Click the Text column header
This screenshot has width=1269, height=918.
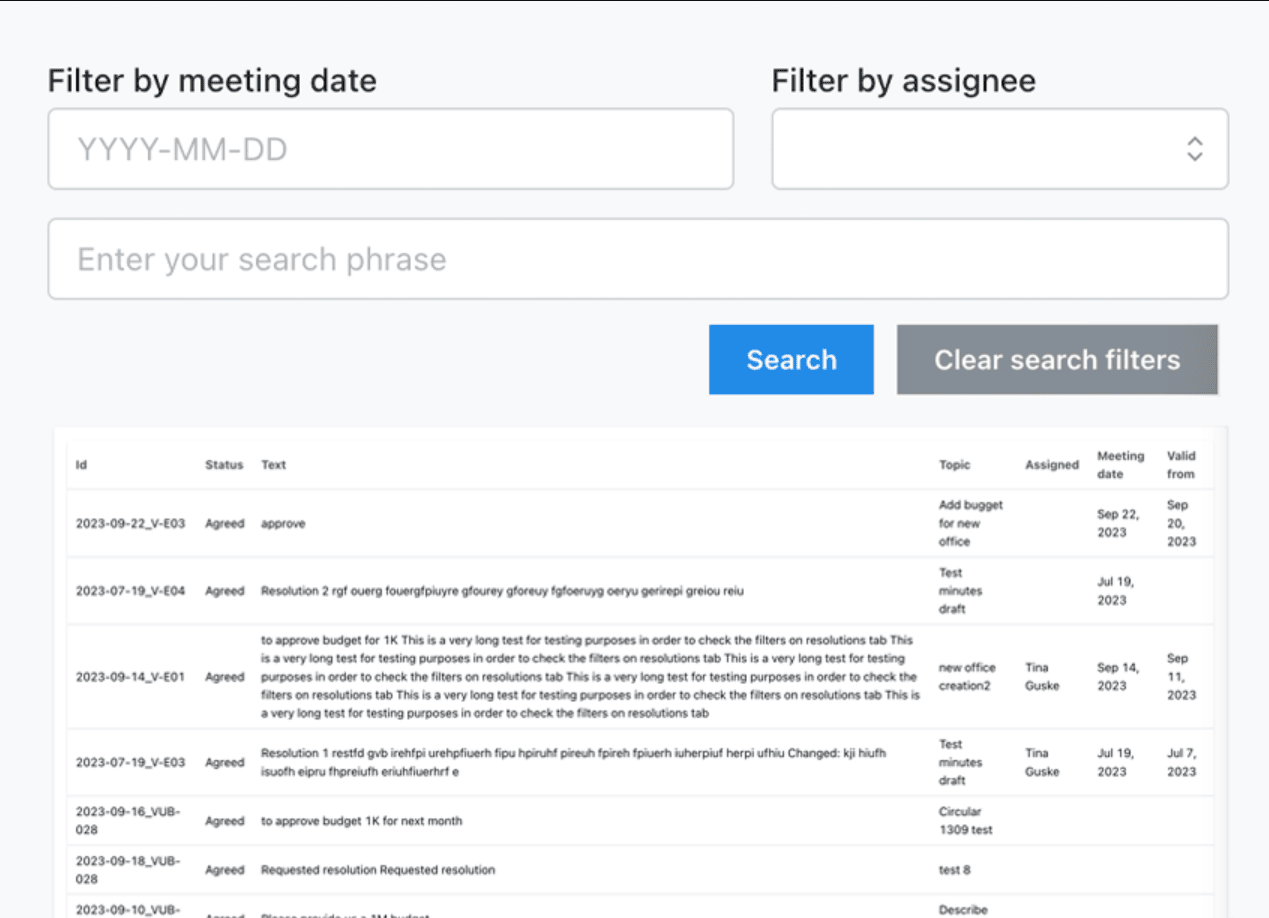(x=273, y=465)
